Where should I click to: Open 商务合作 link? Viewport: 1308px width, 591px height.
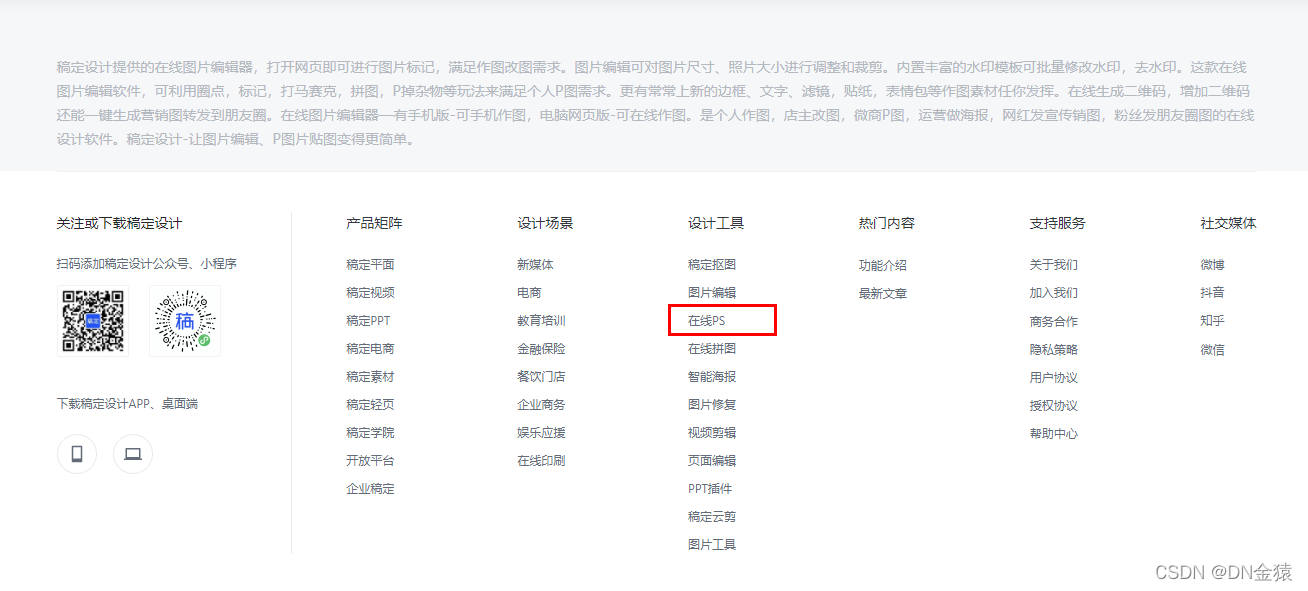pyautogui.click(x=1054, y=322)
